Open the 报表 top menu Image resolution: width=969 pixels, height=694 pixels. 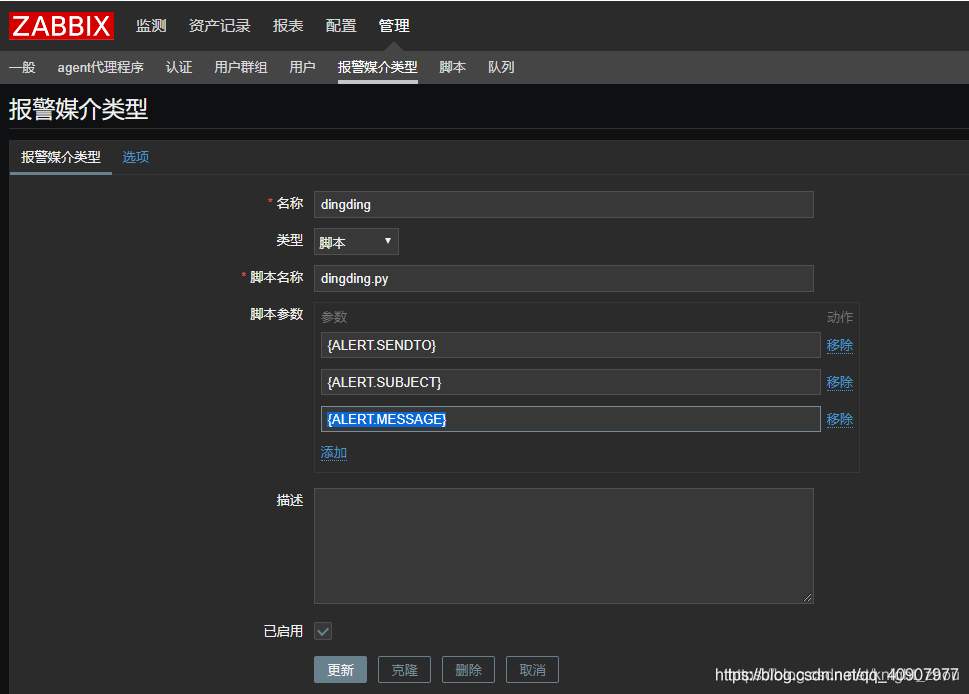click(x=288, y=26)
